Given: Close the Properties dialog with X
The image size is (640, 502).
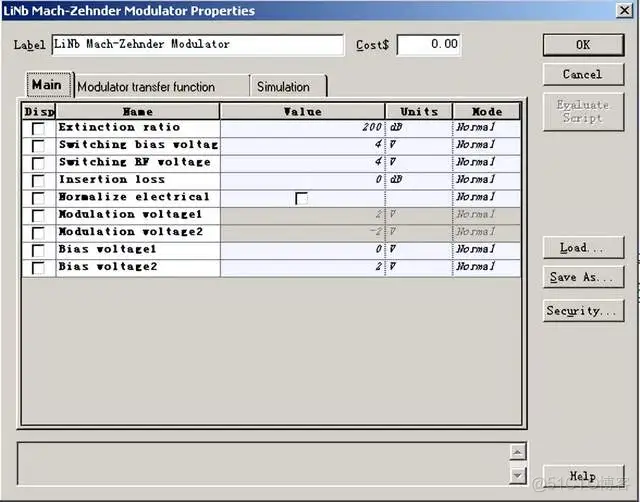Looking at the screenshot, I should click(x=624, y=10).
